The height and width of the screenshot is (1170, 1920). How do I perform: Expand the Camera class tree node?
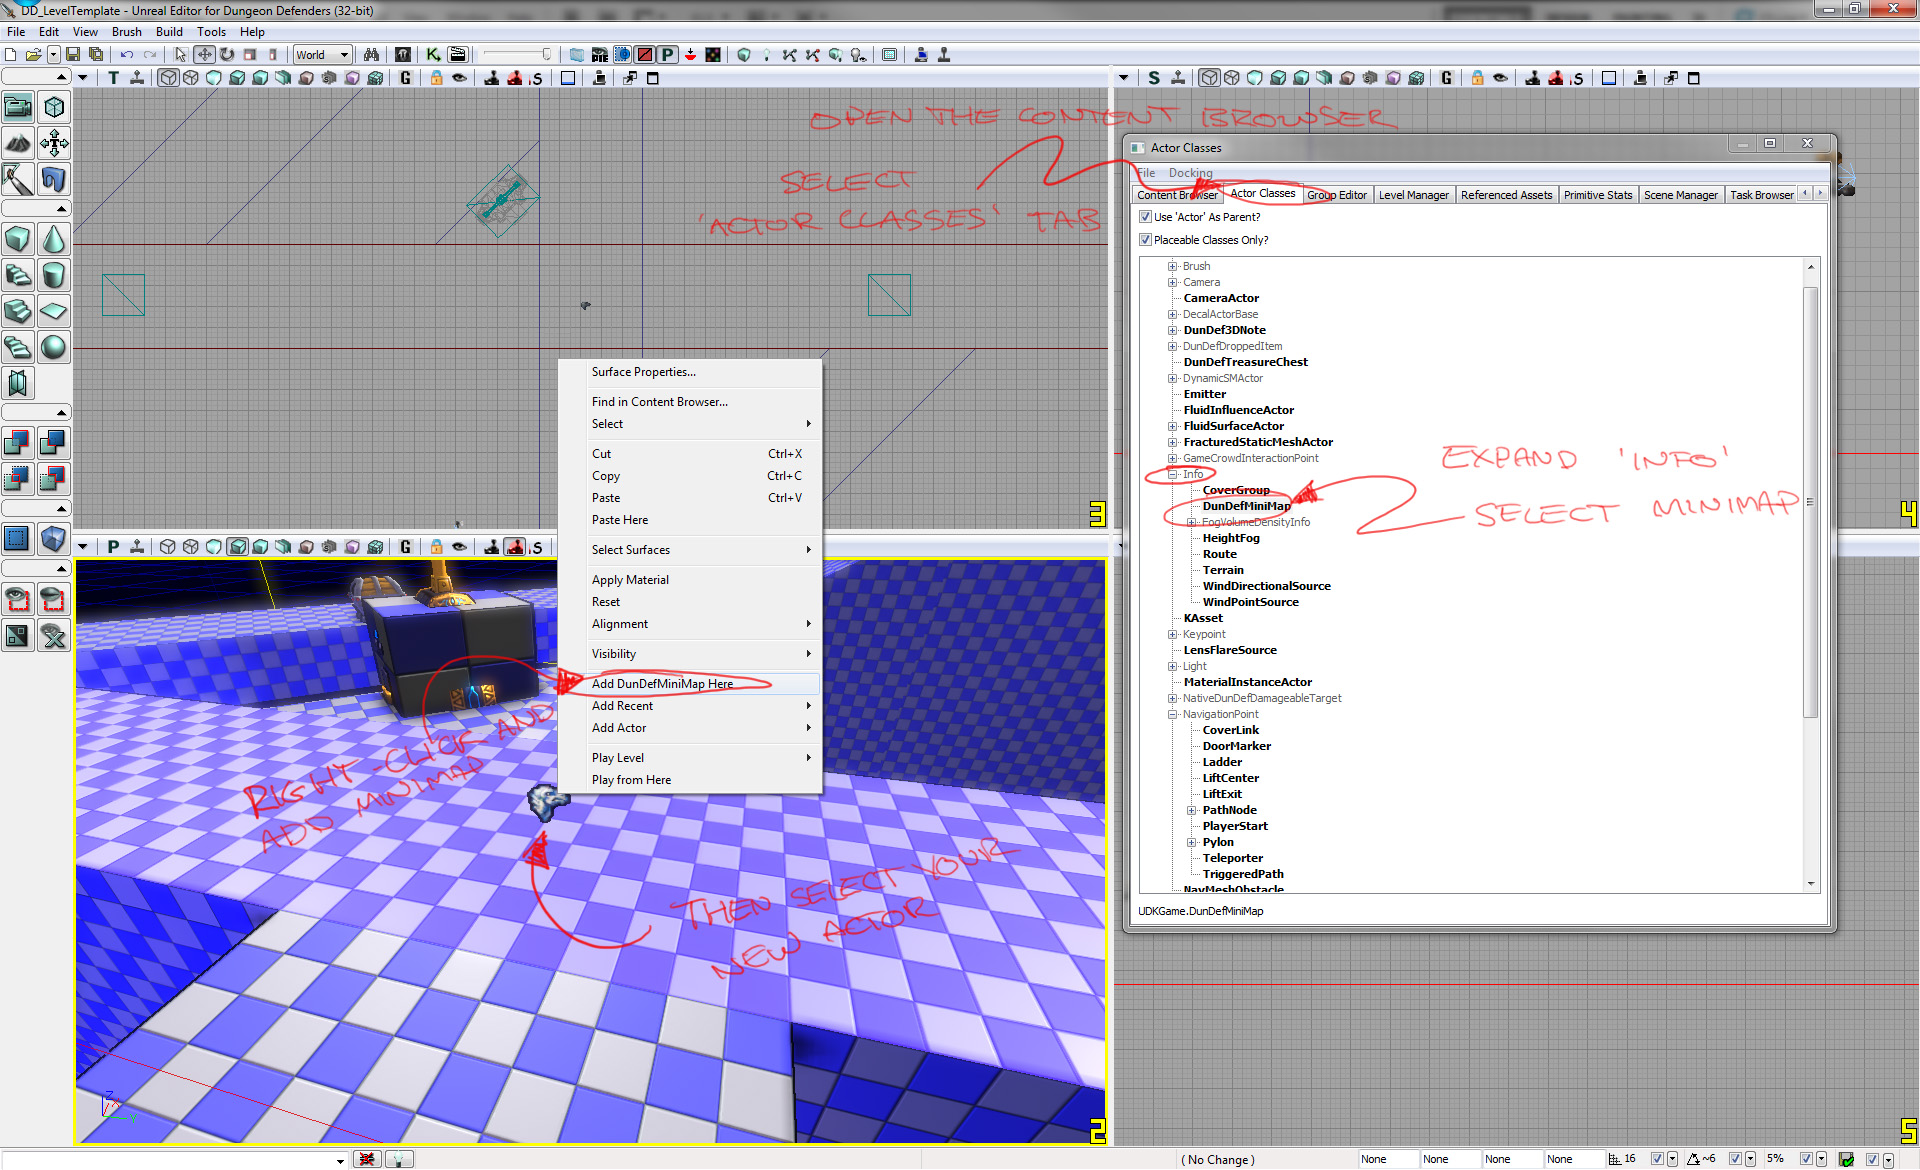click(x=1172, y=282)
